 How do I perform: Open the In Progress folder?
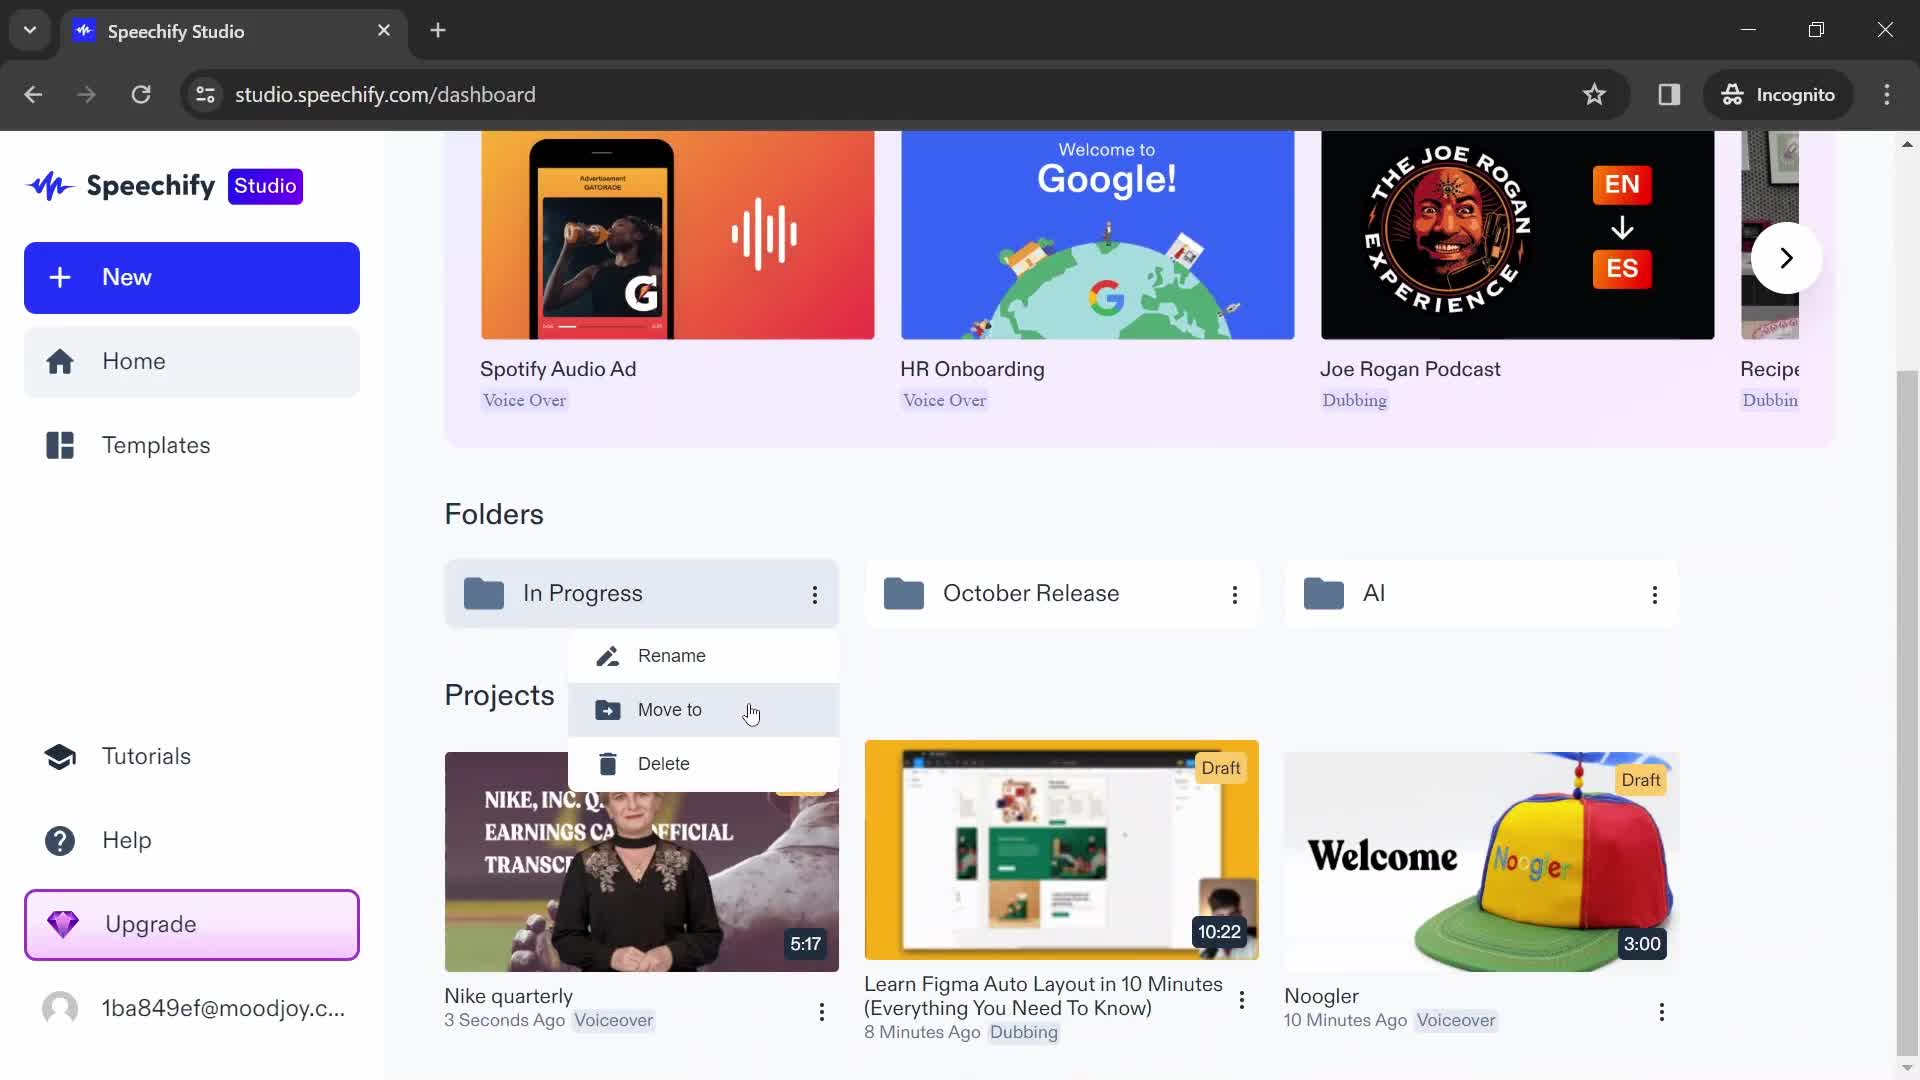point(642,594)
